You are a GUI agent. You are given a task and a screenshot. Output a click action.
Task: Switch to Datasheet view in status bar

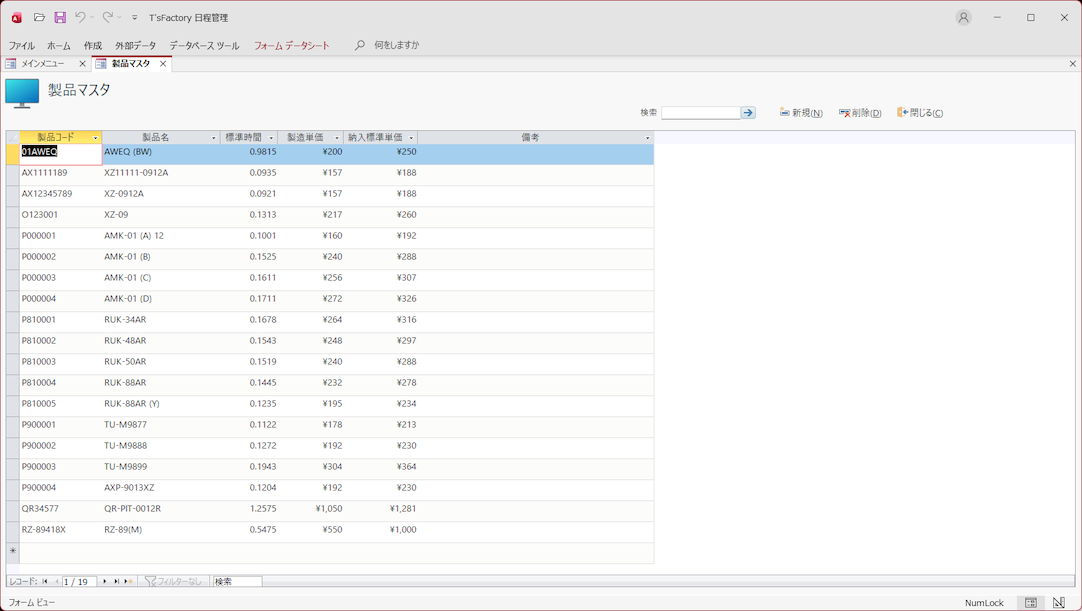tap(1031, 603)
